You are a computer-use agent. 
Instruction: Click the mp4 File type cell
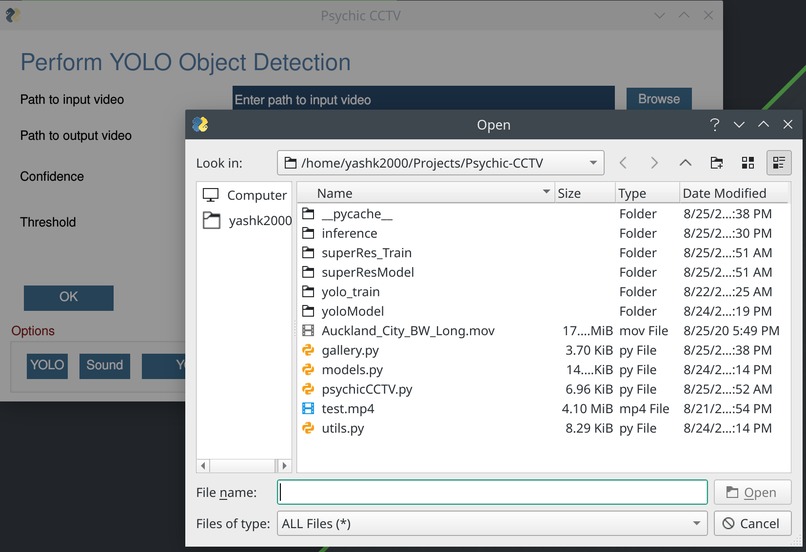(644, 409)
